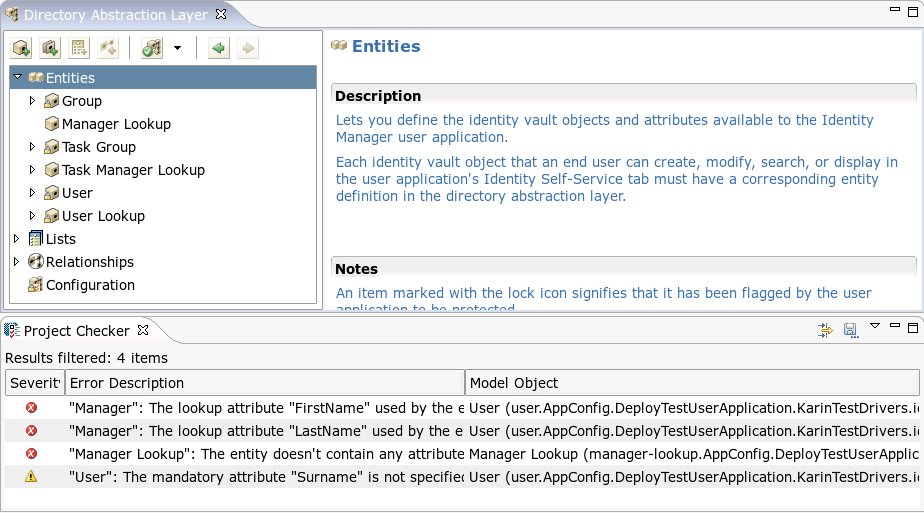Expand the Lists tree node
This screenshot has width=924, height=513.
pyautogui.click(x=16, y=239)
